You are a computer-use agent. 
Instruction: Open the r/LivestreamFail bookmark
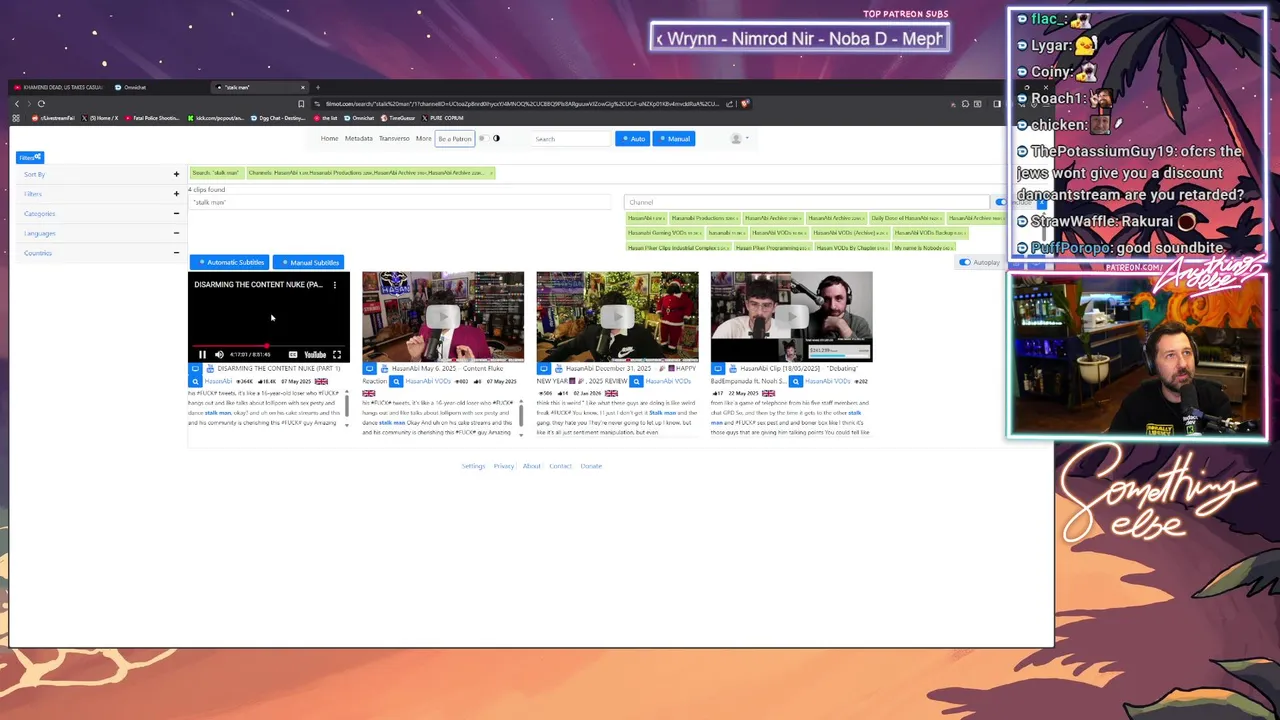tap(54, 118)
